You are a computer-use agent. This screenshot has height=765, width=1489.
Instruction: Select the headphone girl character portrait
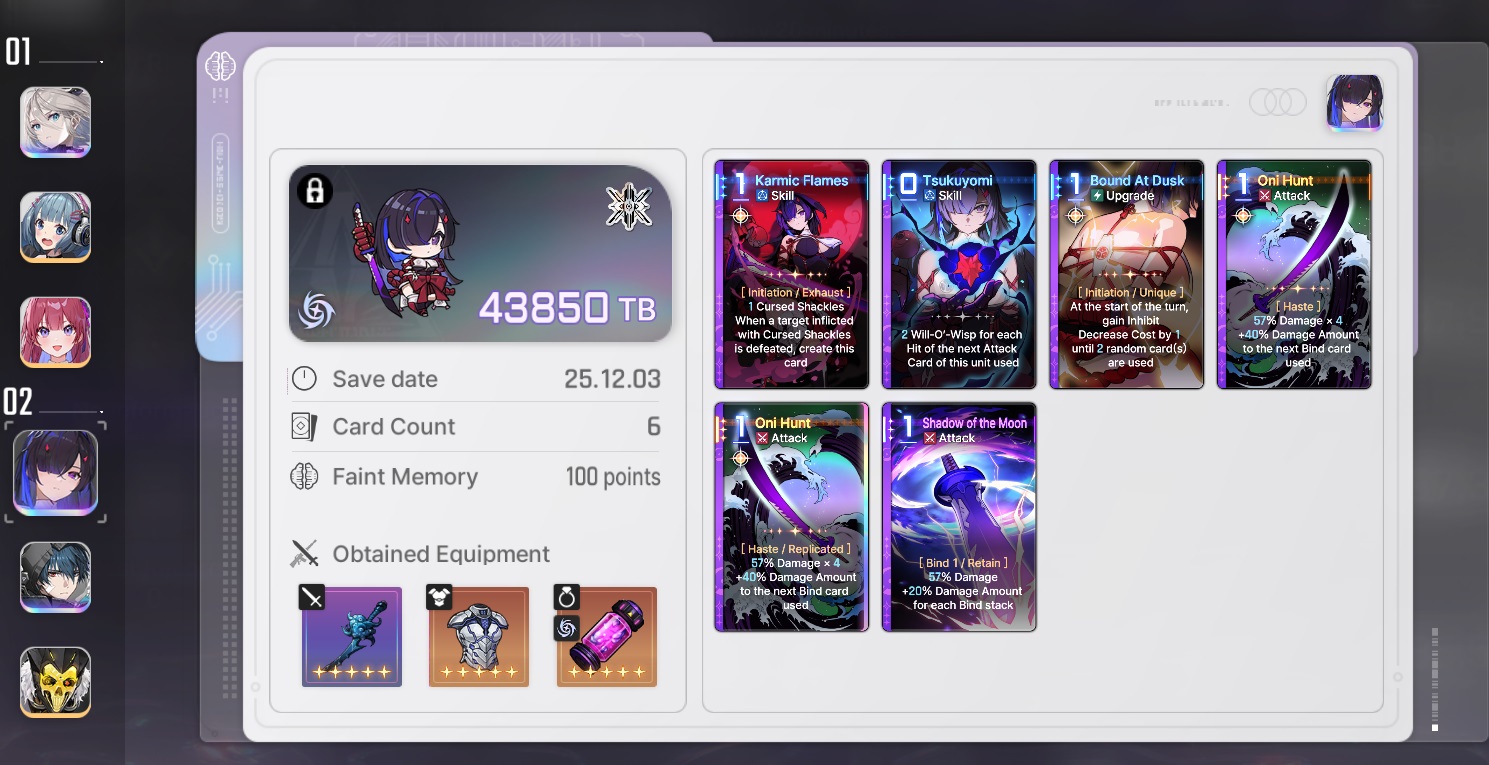tap(56, 227)
